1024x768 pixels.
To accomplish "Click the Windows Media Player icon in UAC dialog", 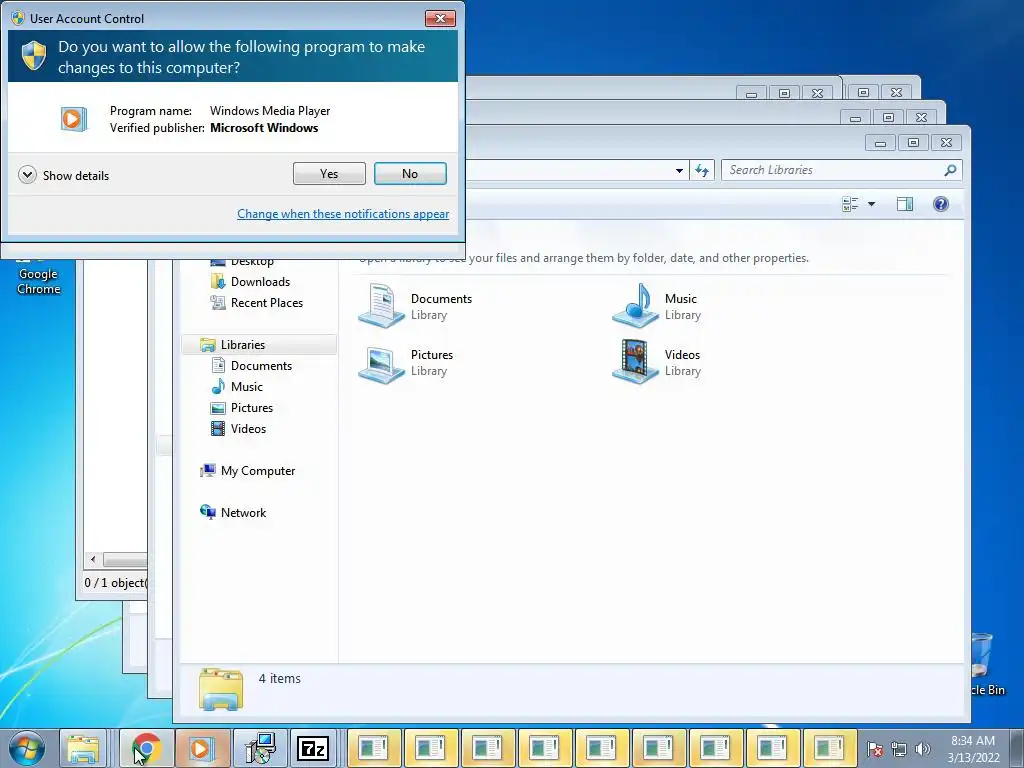I will [73, 119].
